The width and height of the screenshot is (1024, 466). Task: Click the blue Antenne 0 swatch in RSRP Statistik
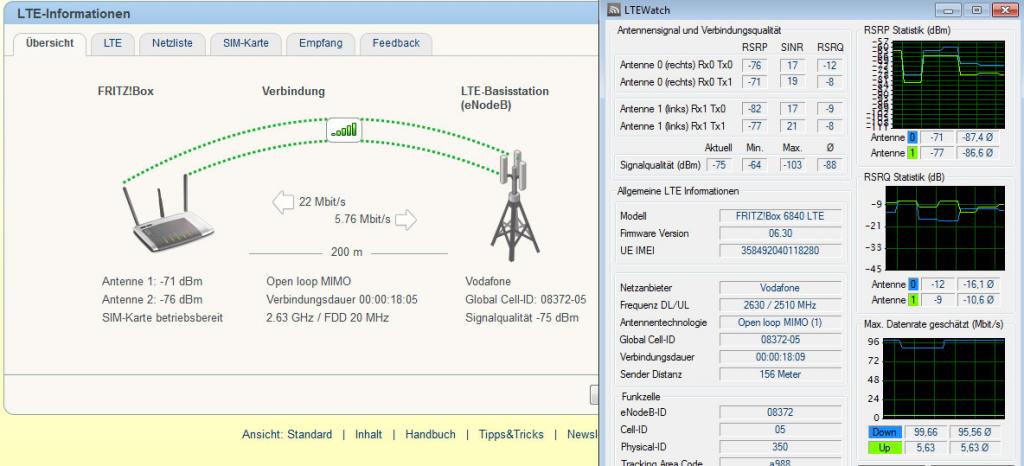912,138
